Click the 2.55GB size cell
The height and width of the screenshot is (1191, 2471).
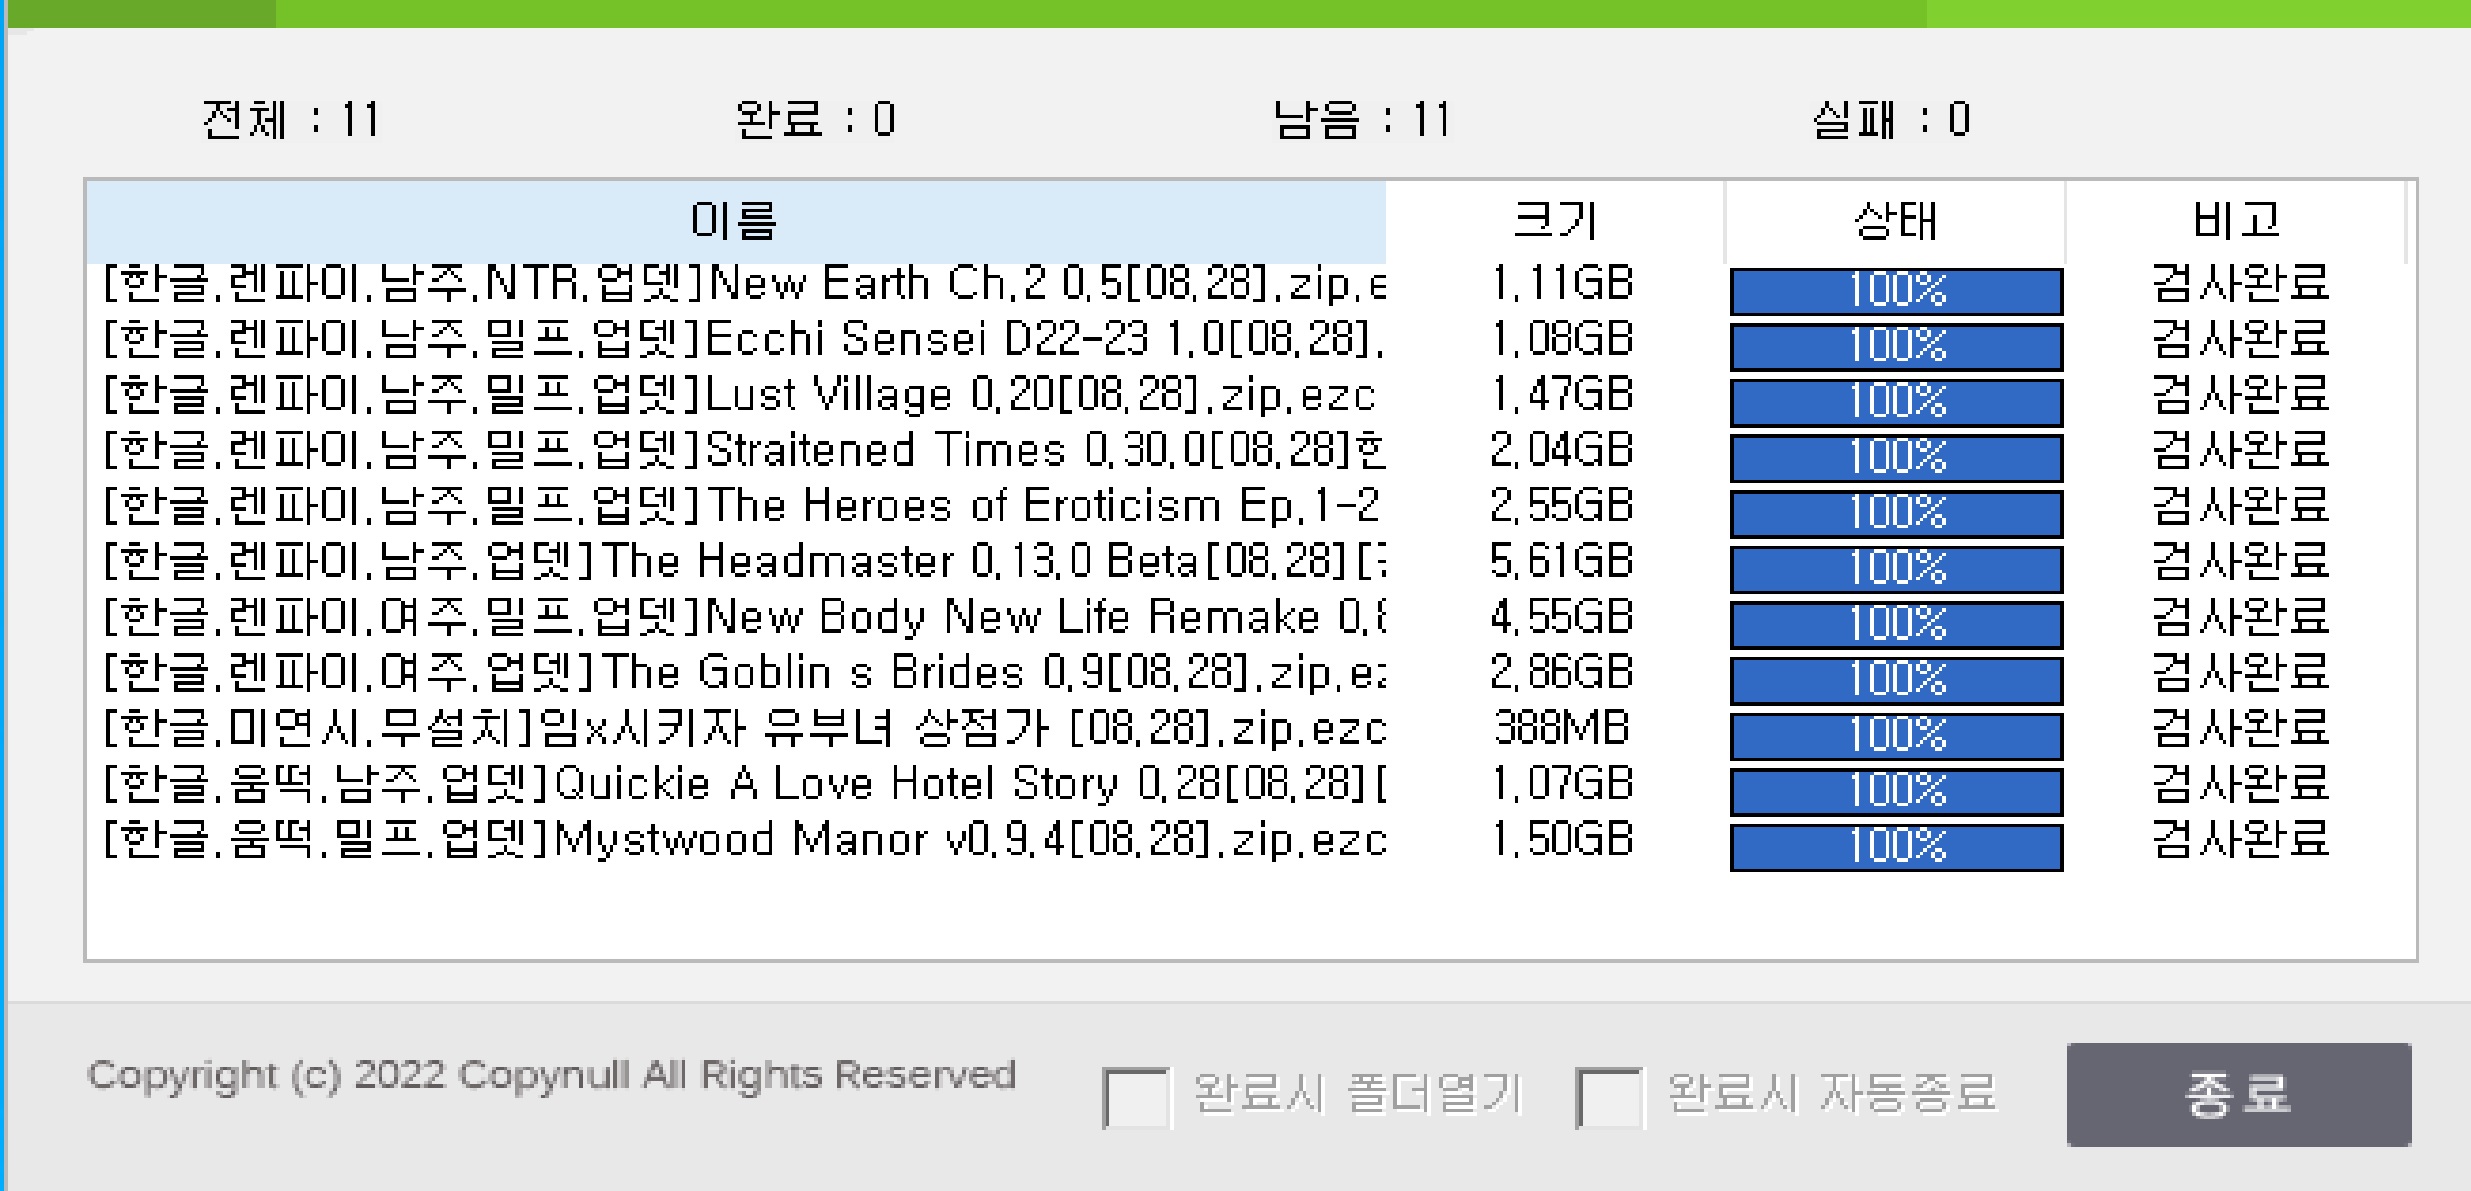point(1560,507)
